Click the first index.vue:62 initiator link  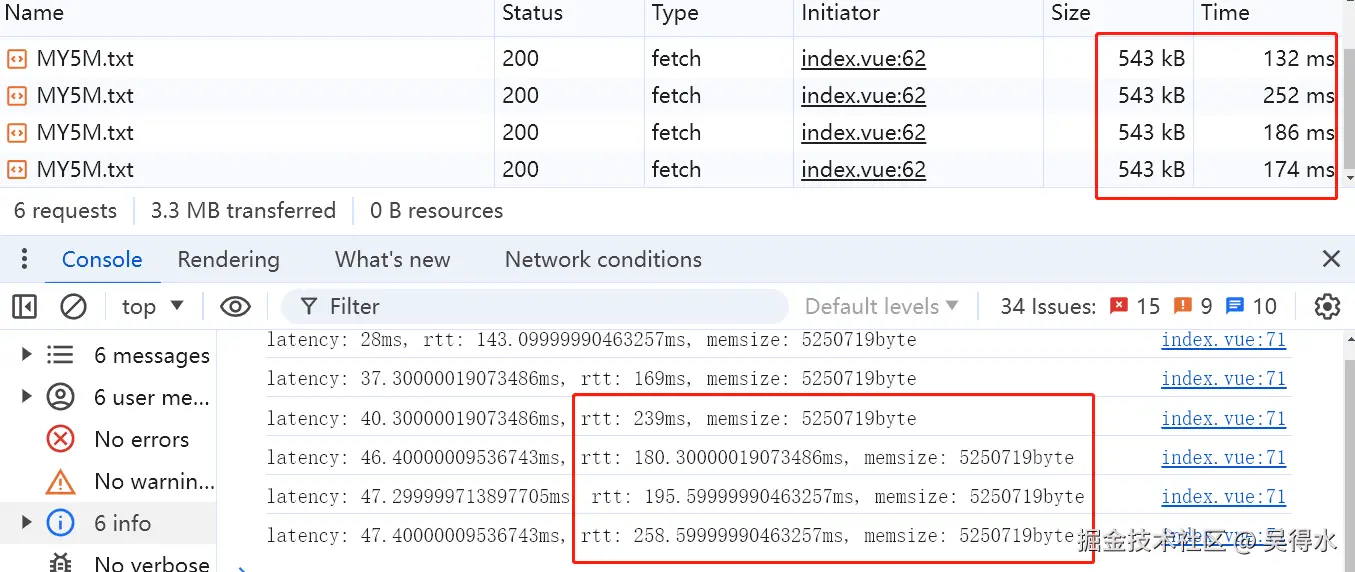[x=863, y=59]
